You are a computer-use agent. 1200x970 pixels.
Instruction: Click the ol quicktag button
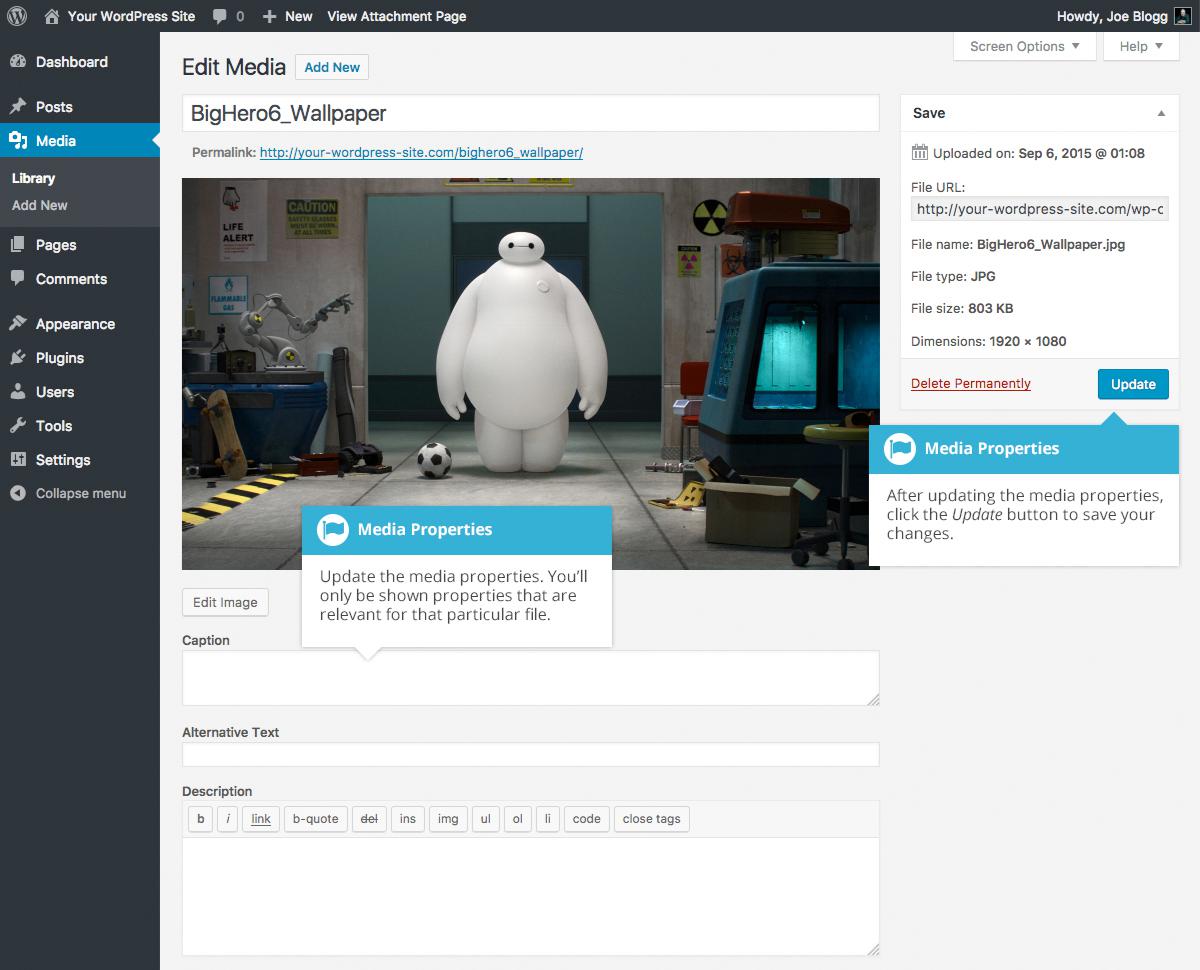click(x=517, y=819)
